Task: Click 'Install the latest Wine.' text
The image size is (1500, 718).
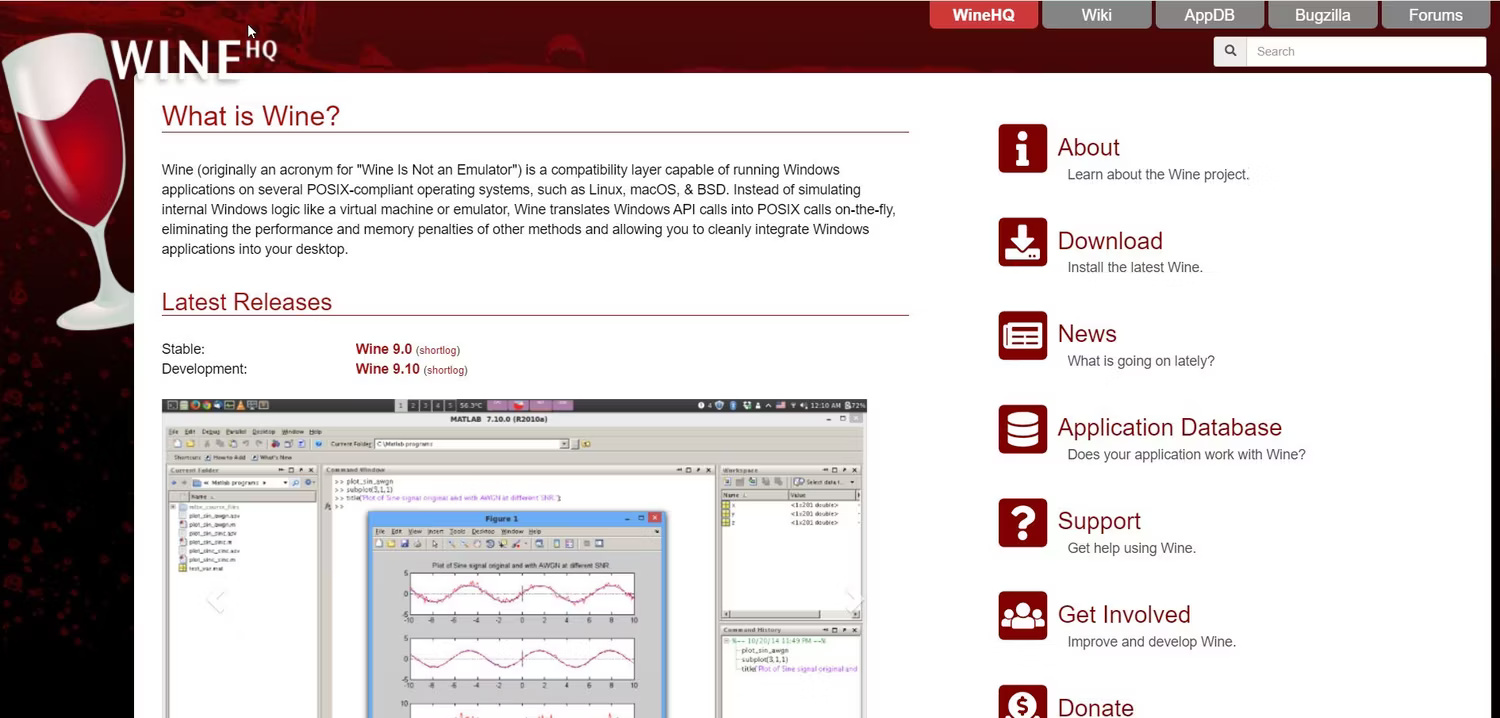Action: tap(1135, 268)
